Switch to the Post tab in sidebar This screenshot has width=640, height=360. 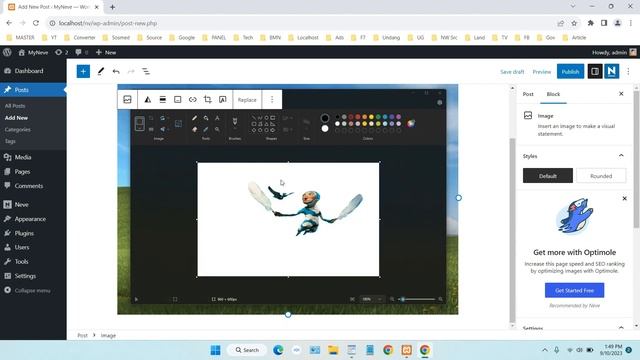(528, 94)
